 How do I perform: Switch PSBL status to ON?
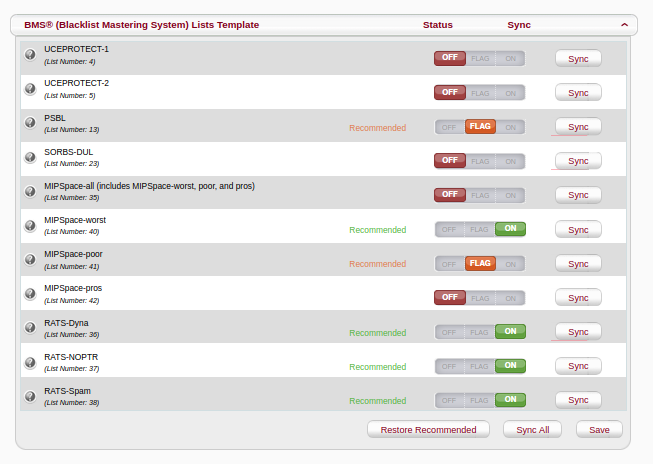pyautogui.click(x=511, y=127)
